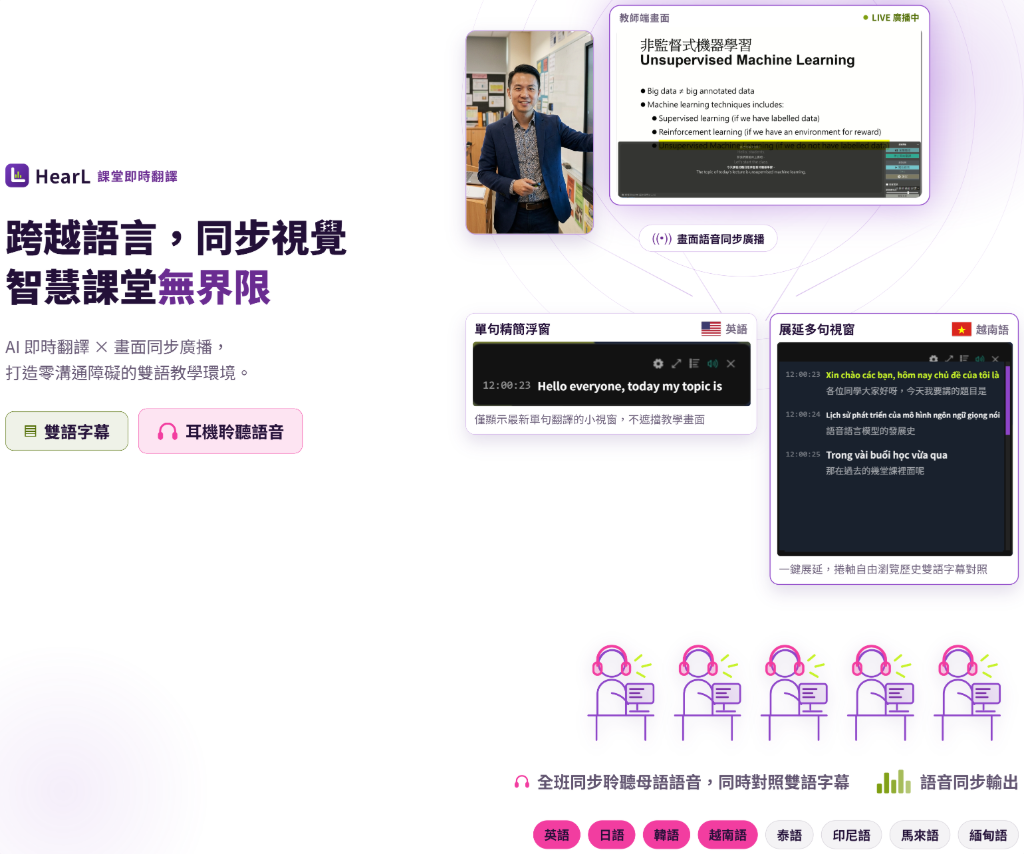1024x854 pixels.
Task: Close the single-sentence floating window
Action: [x=731, y=364]
